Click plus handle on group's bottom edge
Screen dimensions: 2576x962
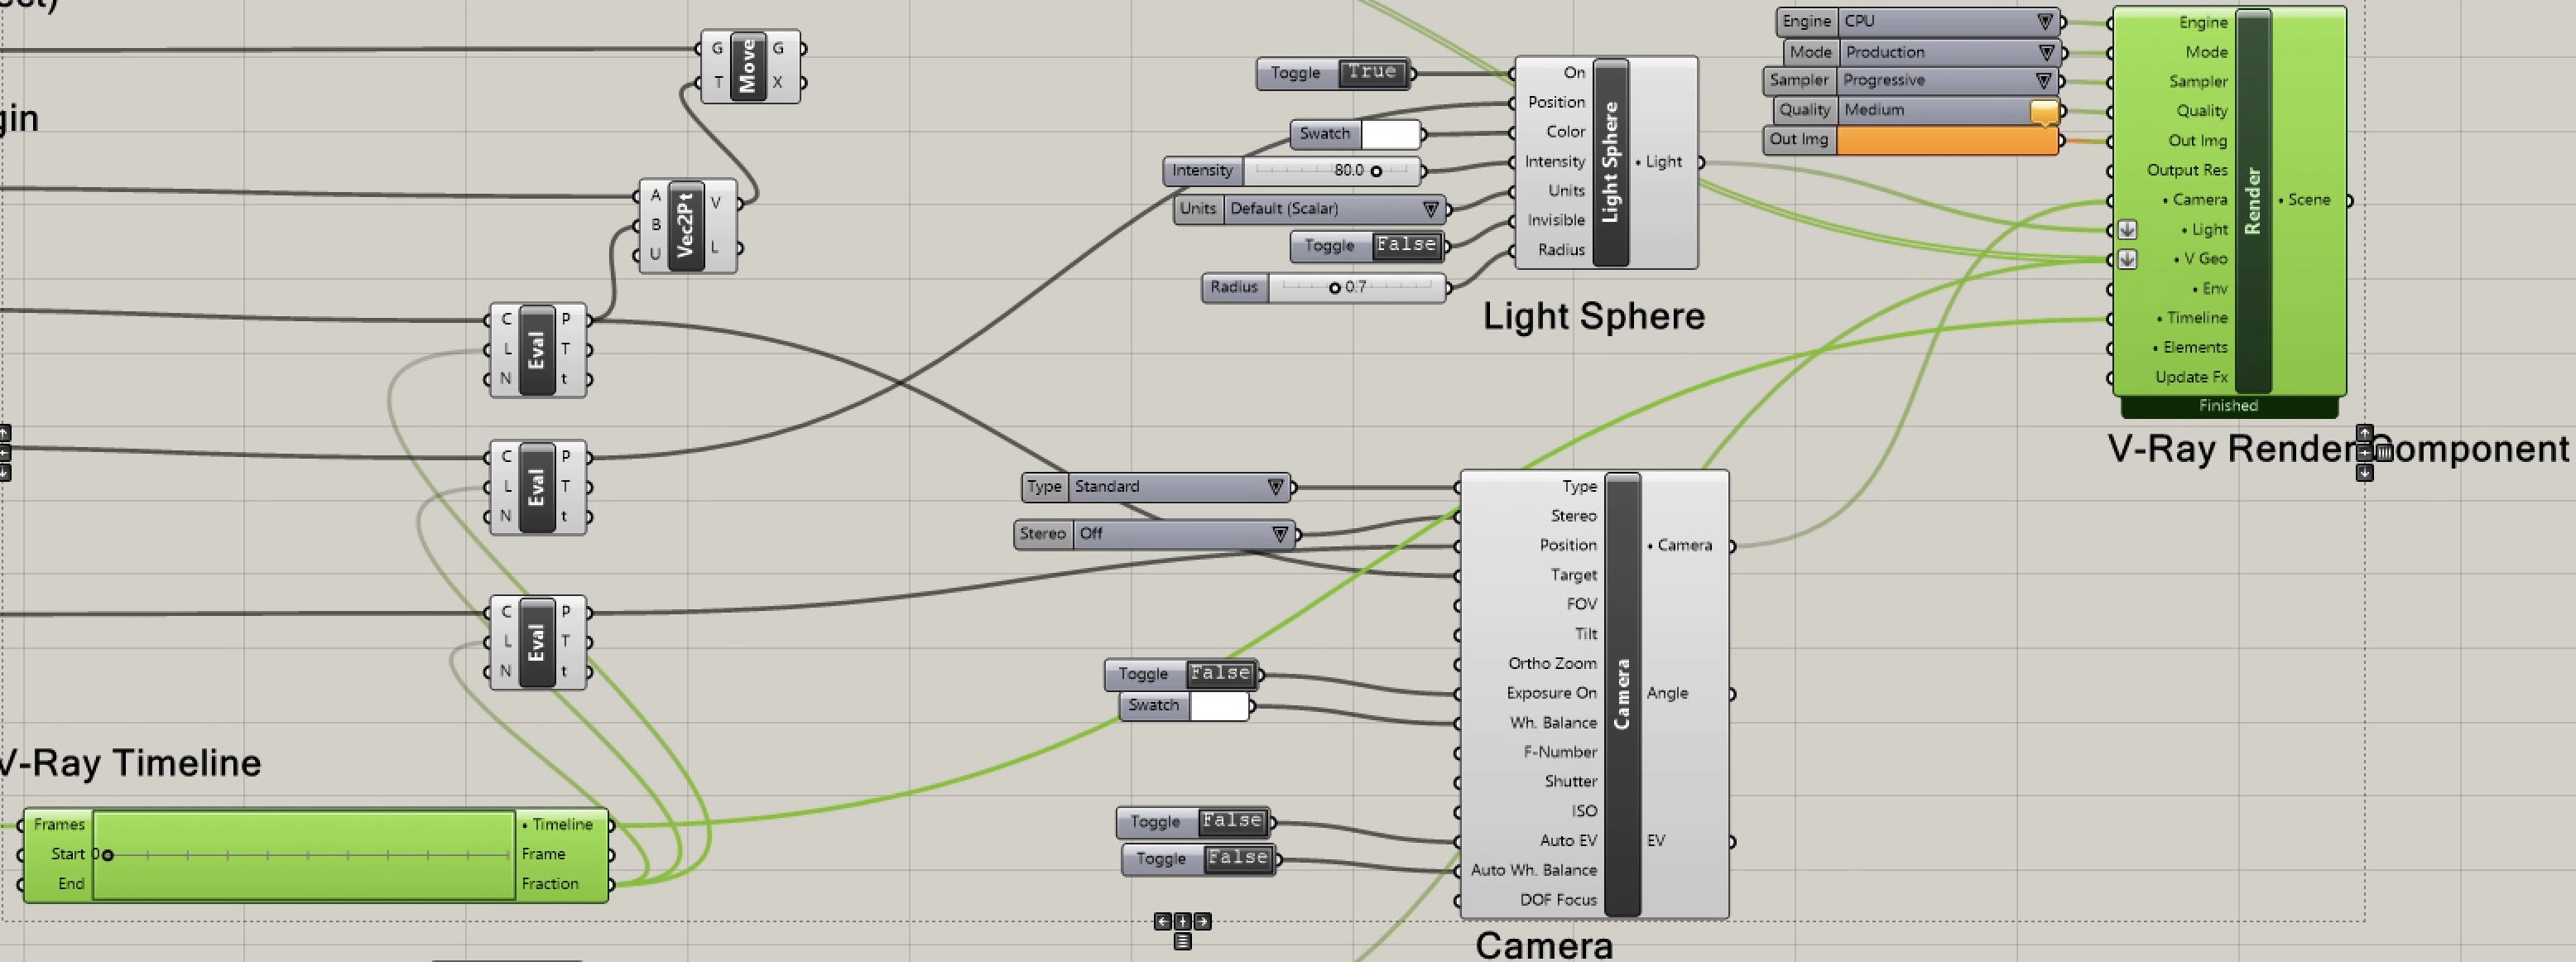point(1182,921)
